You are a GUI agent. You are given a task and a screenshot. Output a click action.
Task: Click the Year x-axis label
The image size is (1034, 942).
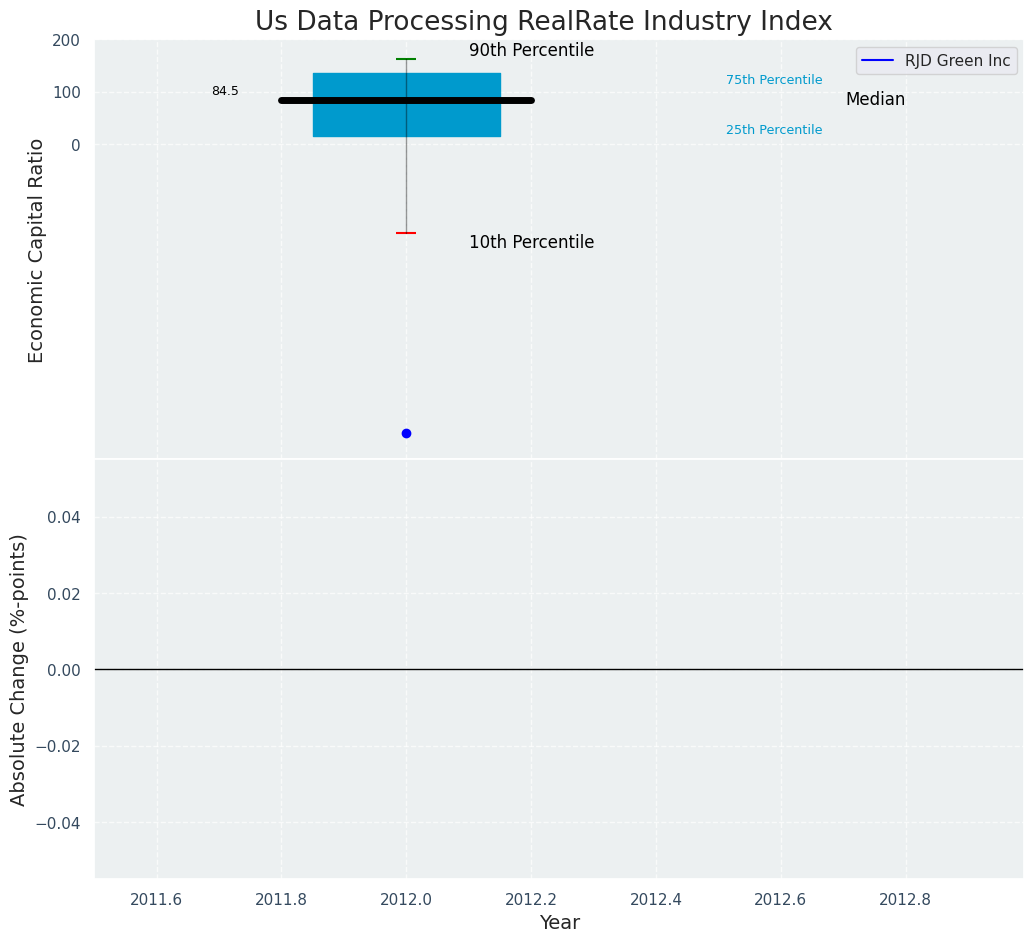559,923
